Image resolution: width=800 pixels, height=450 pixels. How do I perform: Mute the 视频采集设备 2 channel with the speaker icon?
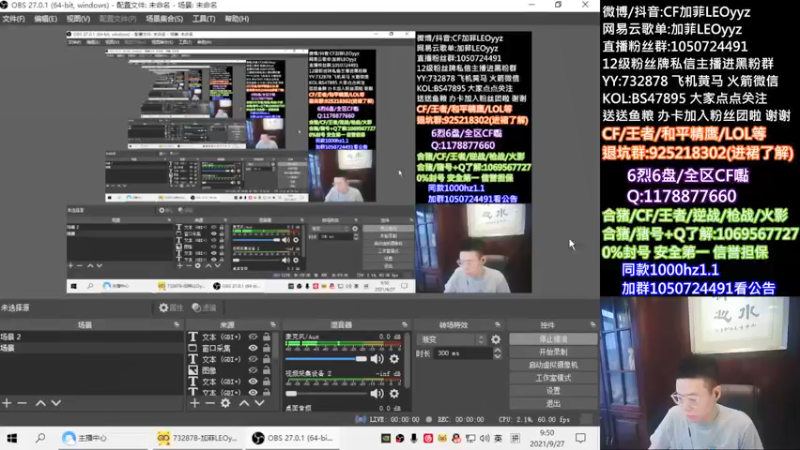click(x=377, y=393)
